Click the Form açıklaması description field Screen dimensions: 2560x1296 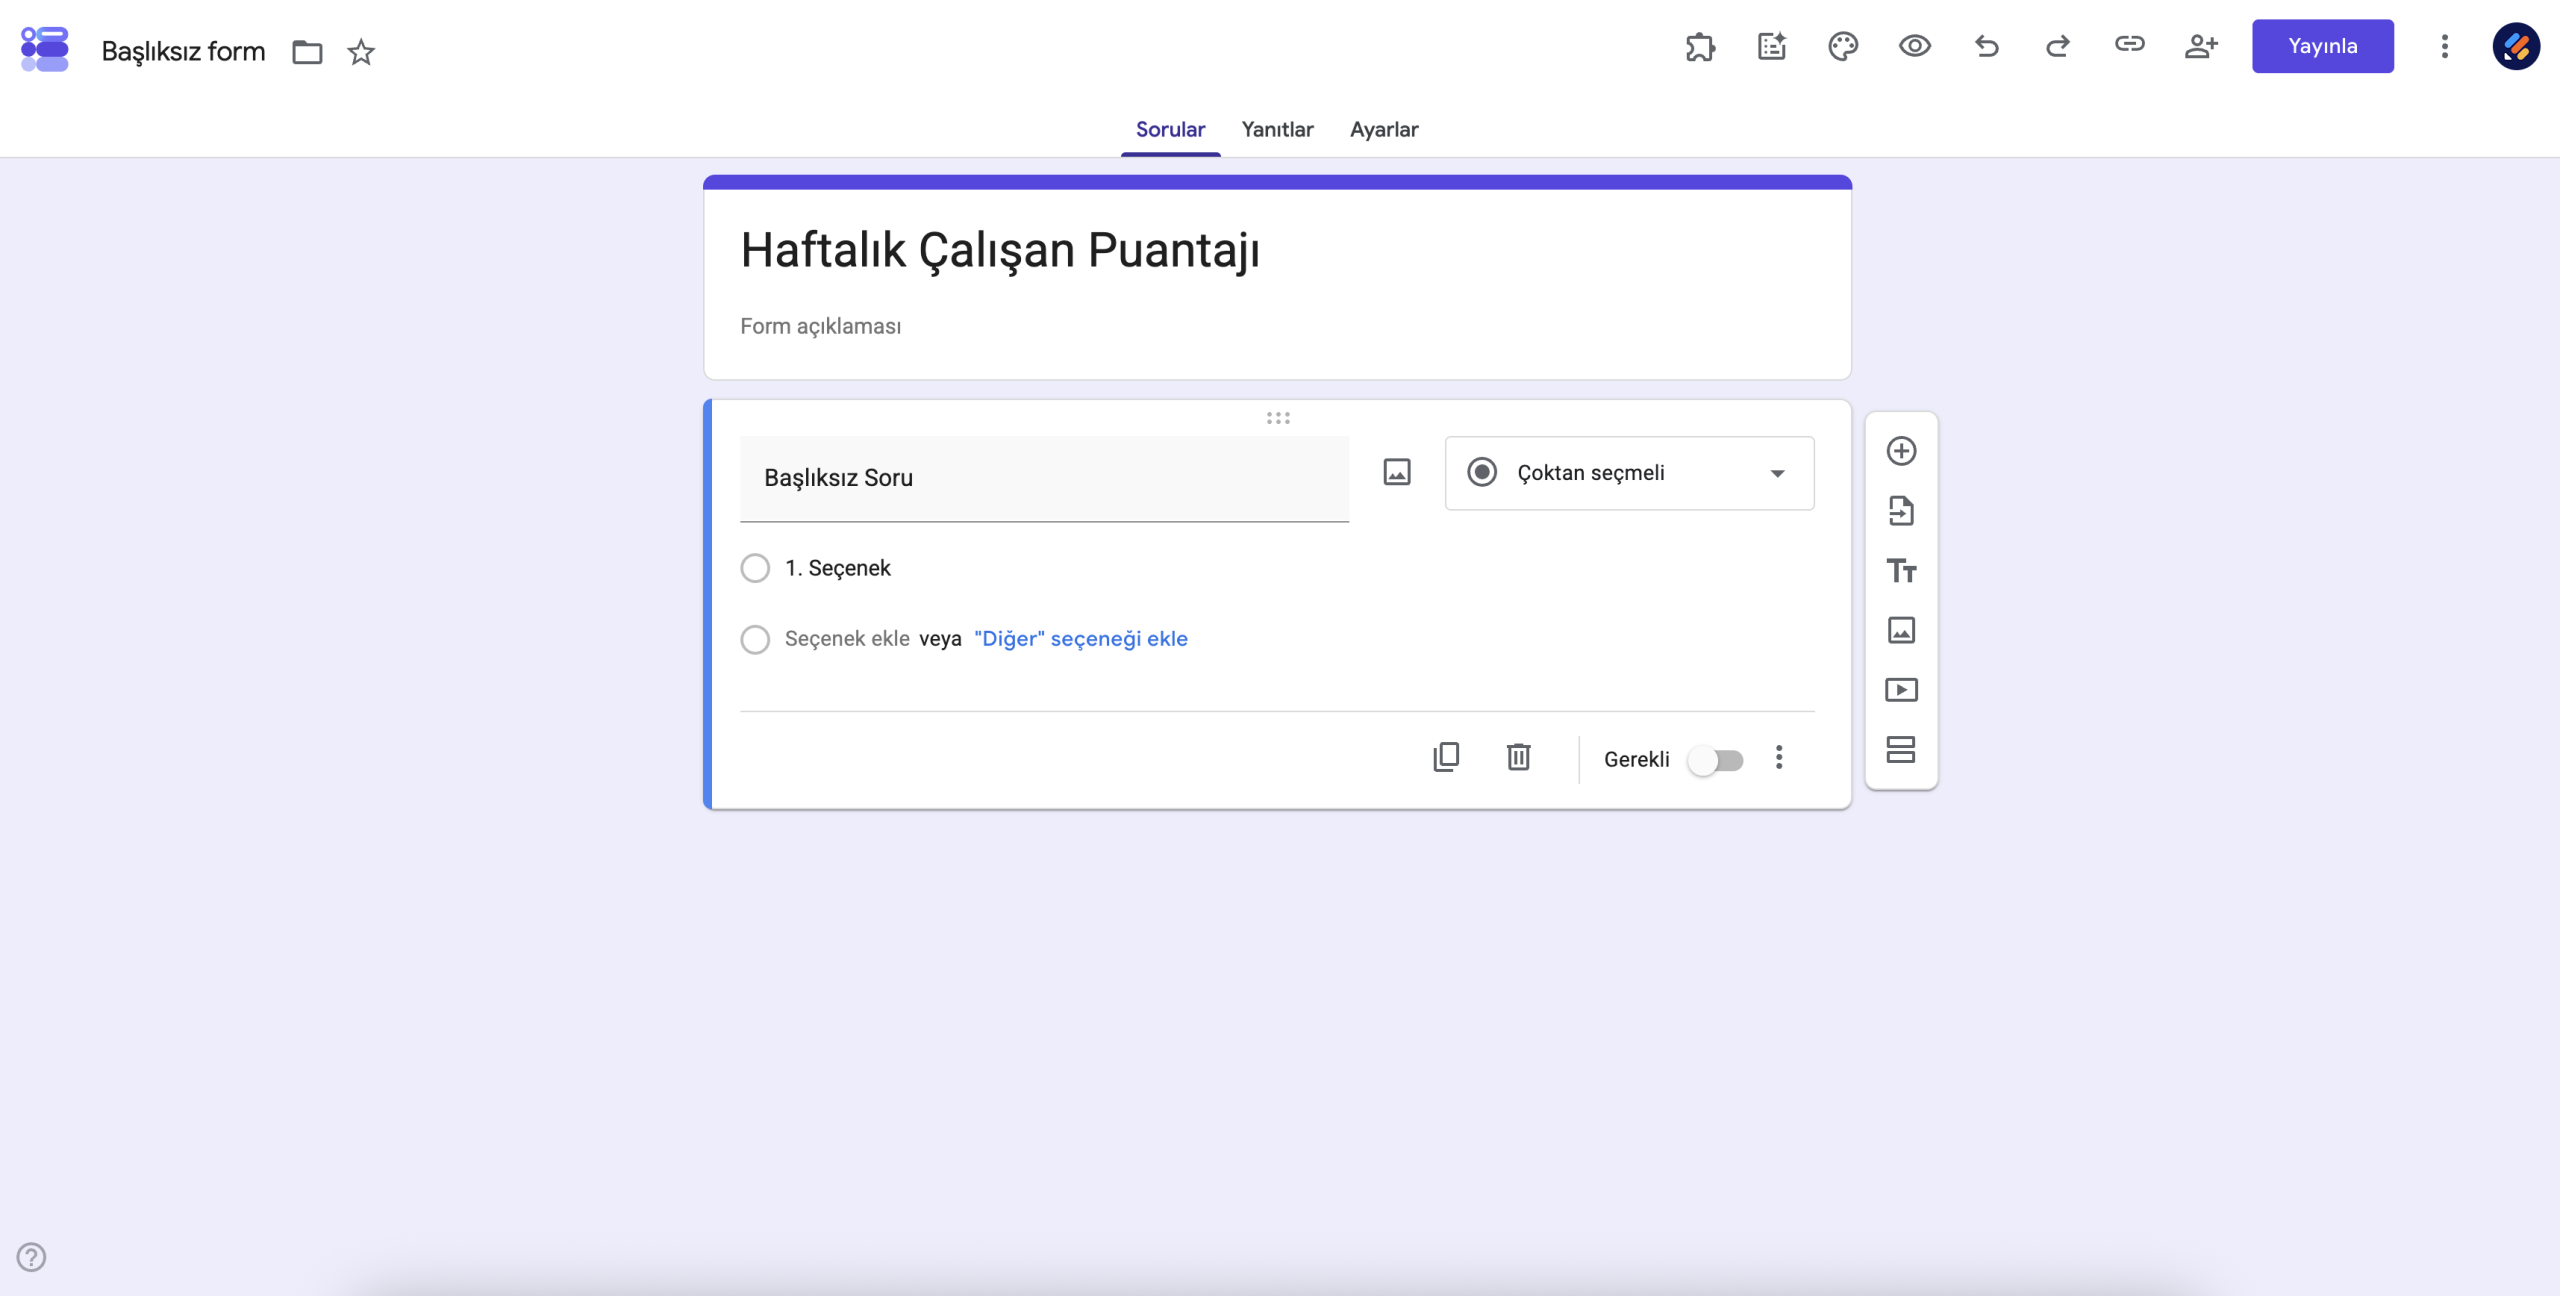coord(820,326)
